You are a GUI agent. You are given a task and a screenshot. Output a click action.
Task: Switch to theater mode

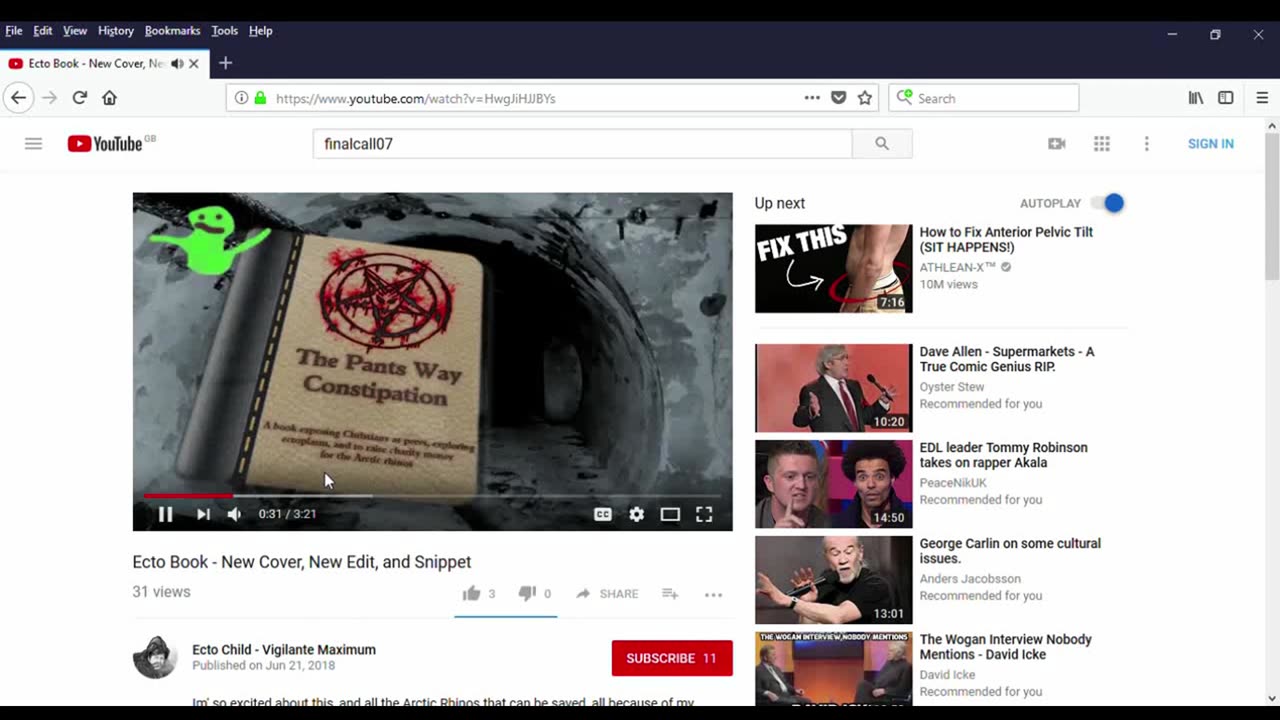pyautogui.click(x=670, y=514)
